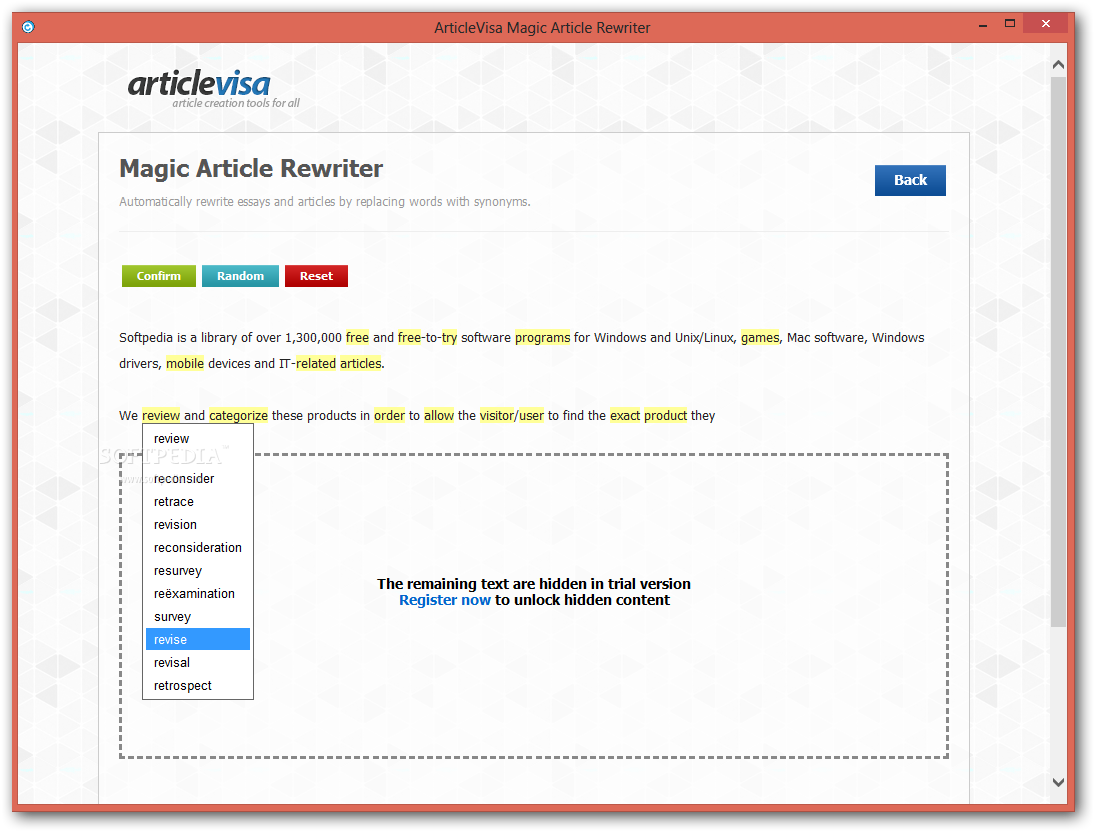Click highlighted word 'exact'
This screenshot has width=1095, height=832.
click(625, 416)
